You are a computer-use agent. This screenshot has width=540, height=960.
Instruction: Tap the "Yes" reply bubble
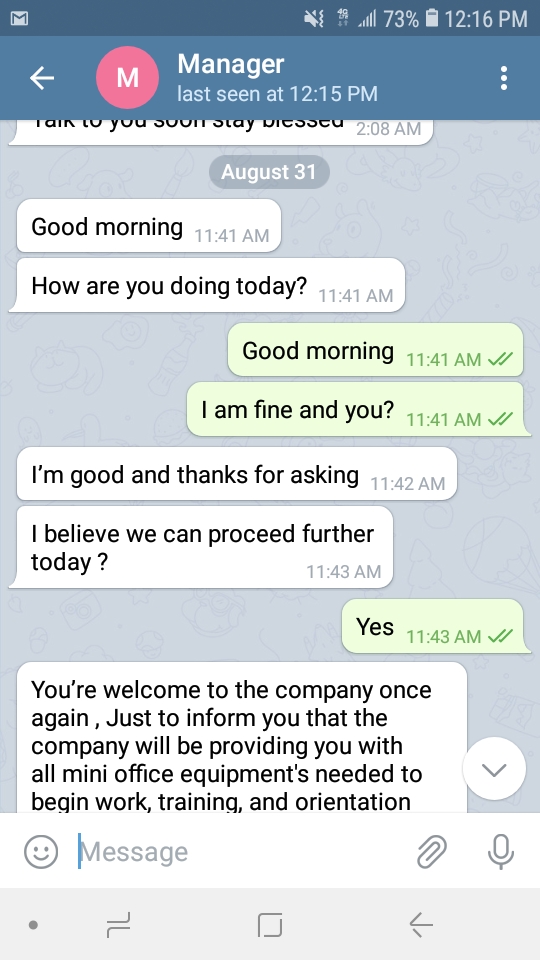click(x=435, y=626)
